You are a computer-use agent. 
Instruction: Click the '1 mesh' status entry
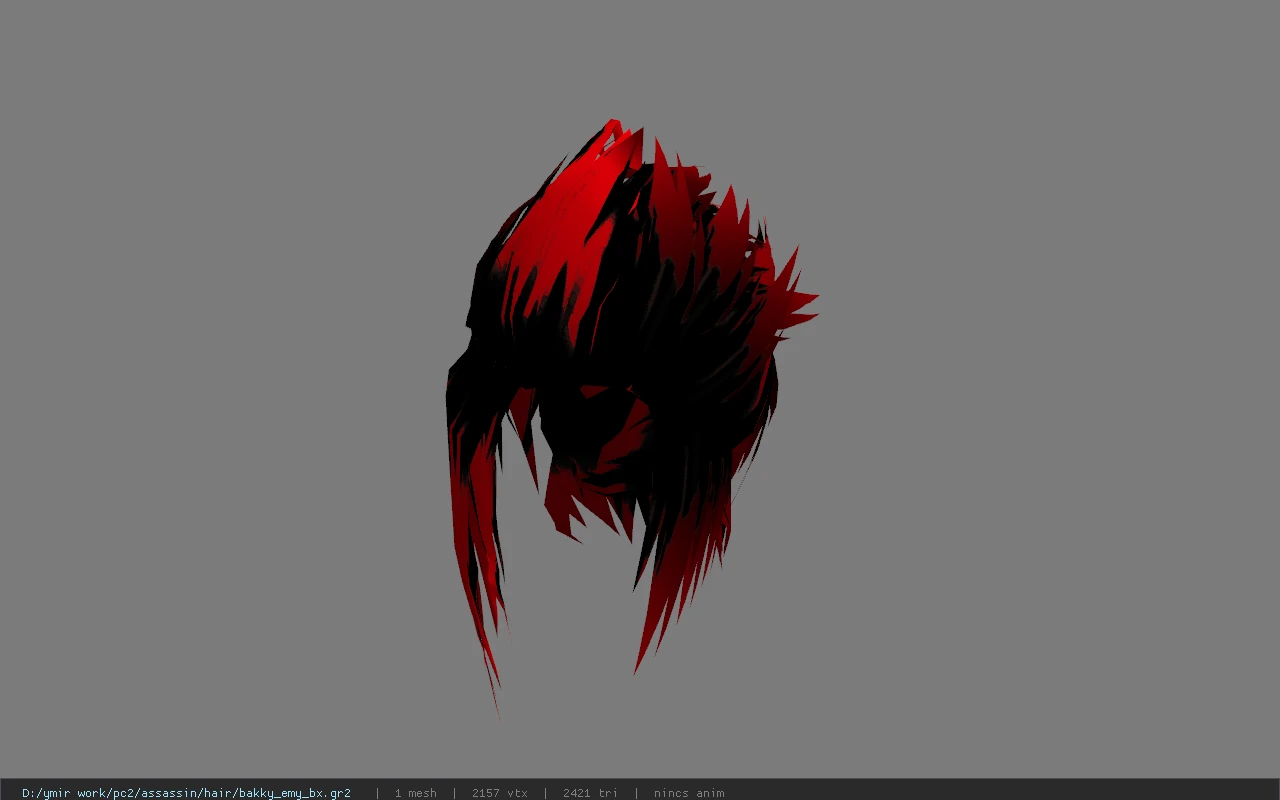[x=416, y=793]
